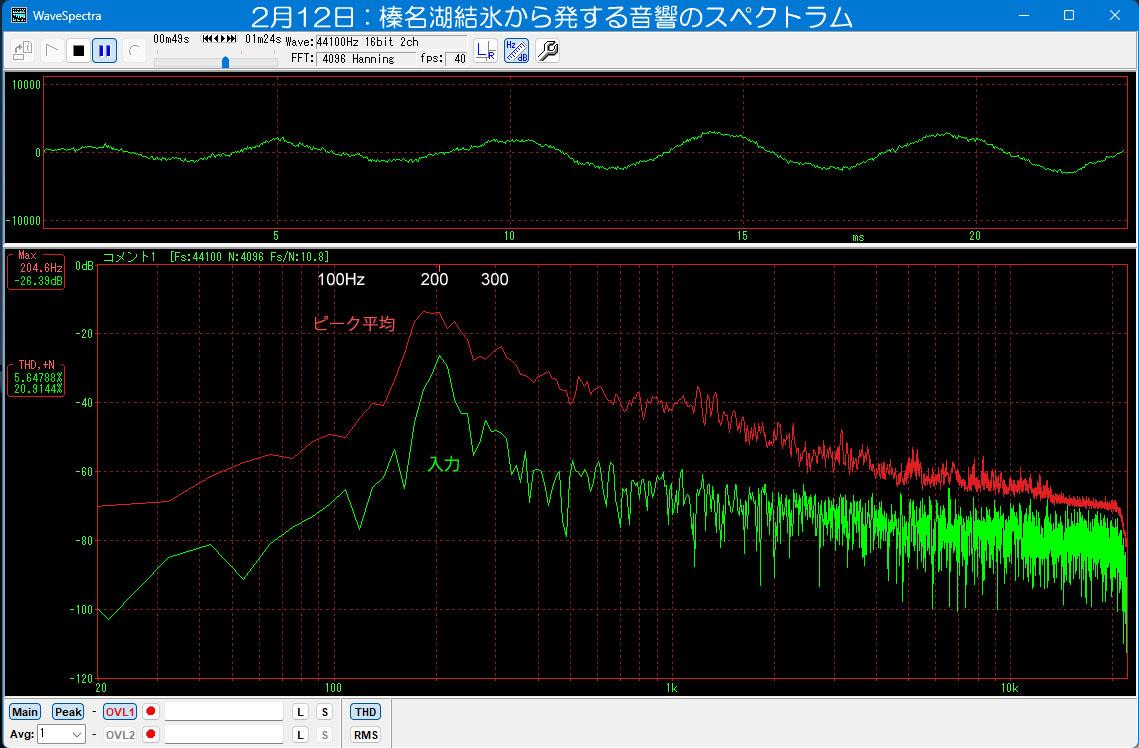
Task: Click the L button in the OVL1 row
Action: [300, 712]
